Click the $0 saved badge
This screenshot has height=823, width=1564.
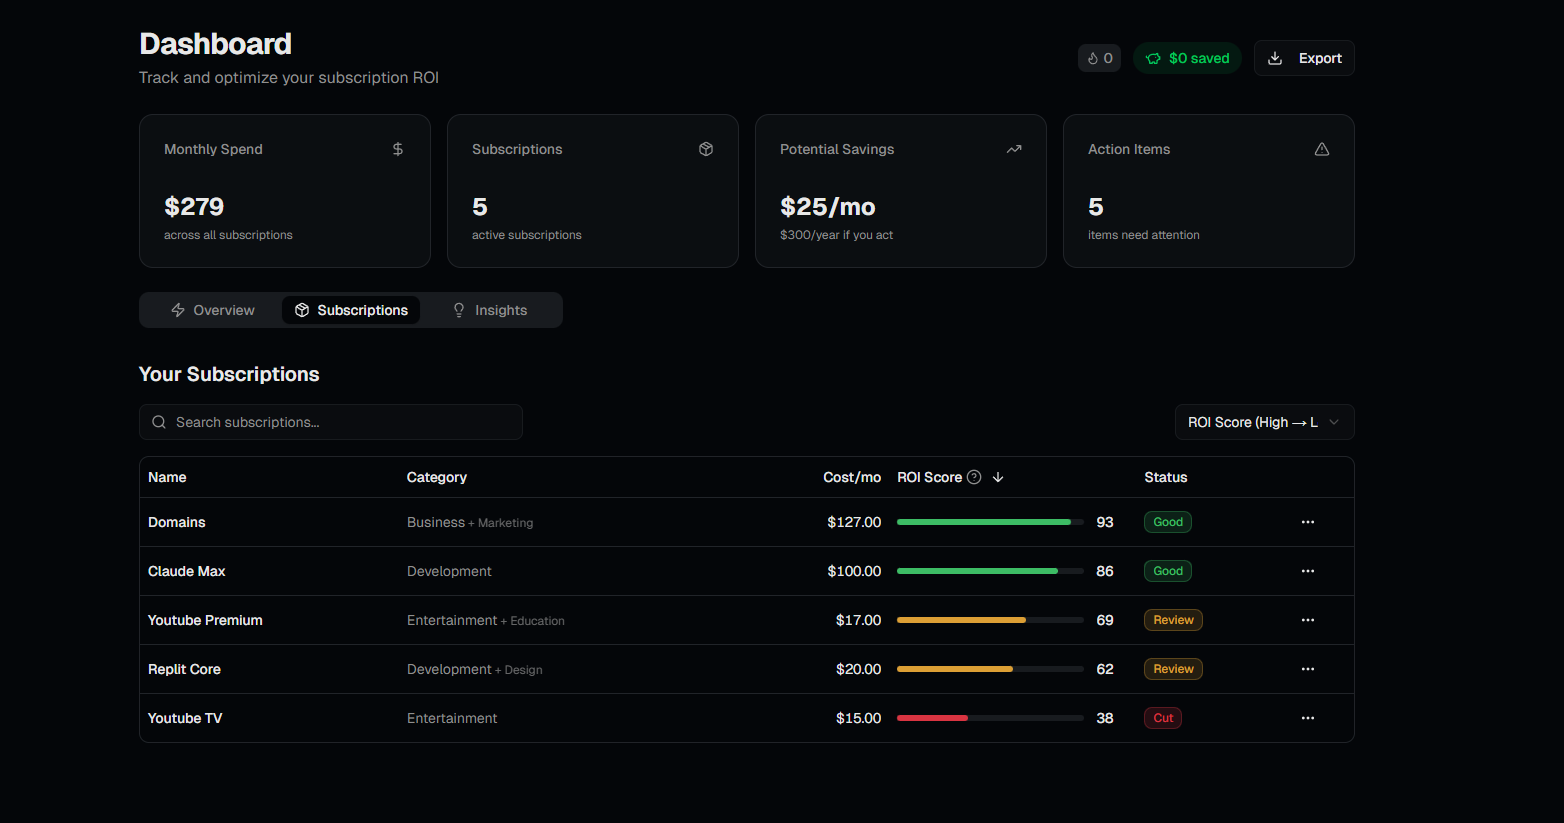(x=1187, y=57)
